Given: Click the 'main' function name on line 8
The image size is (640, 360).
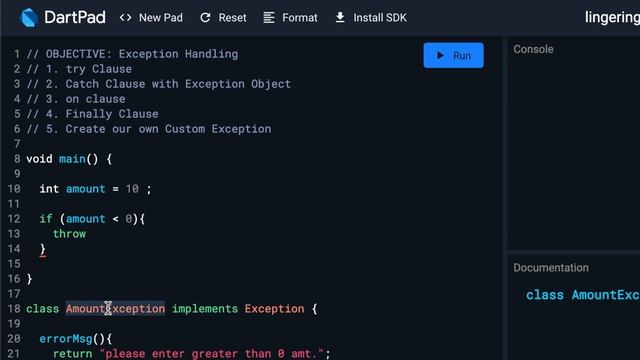Looking at the screenshot, I should [72, 159].
